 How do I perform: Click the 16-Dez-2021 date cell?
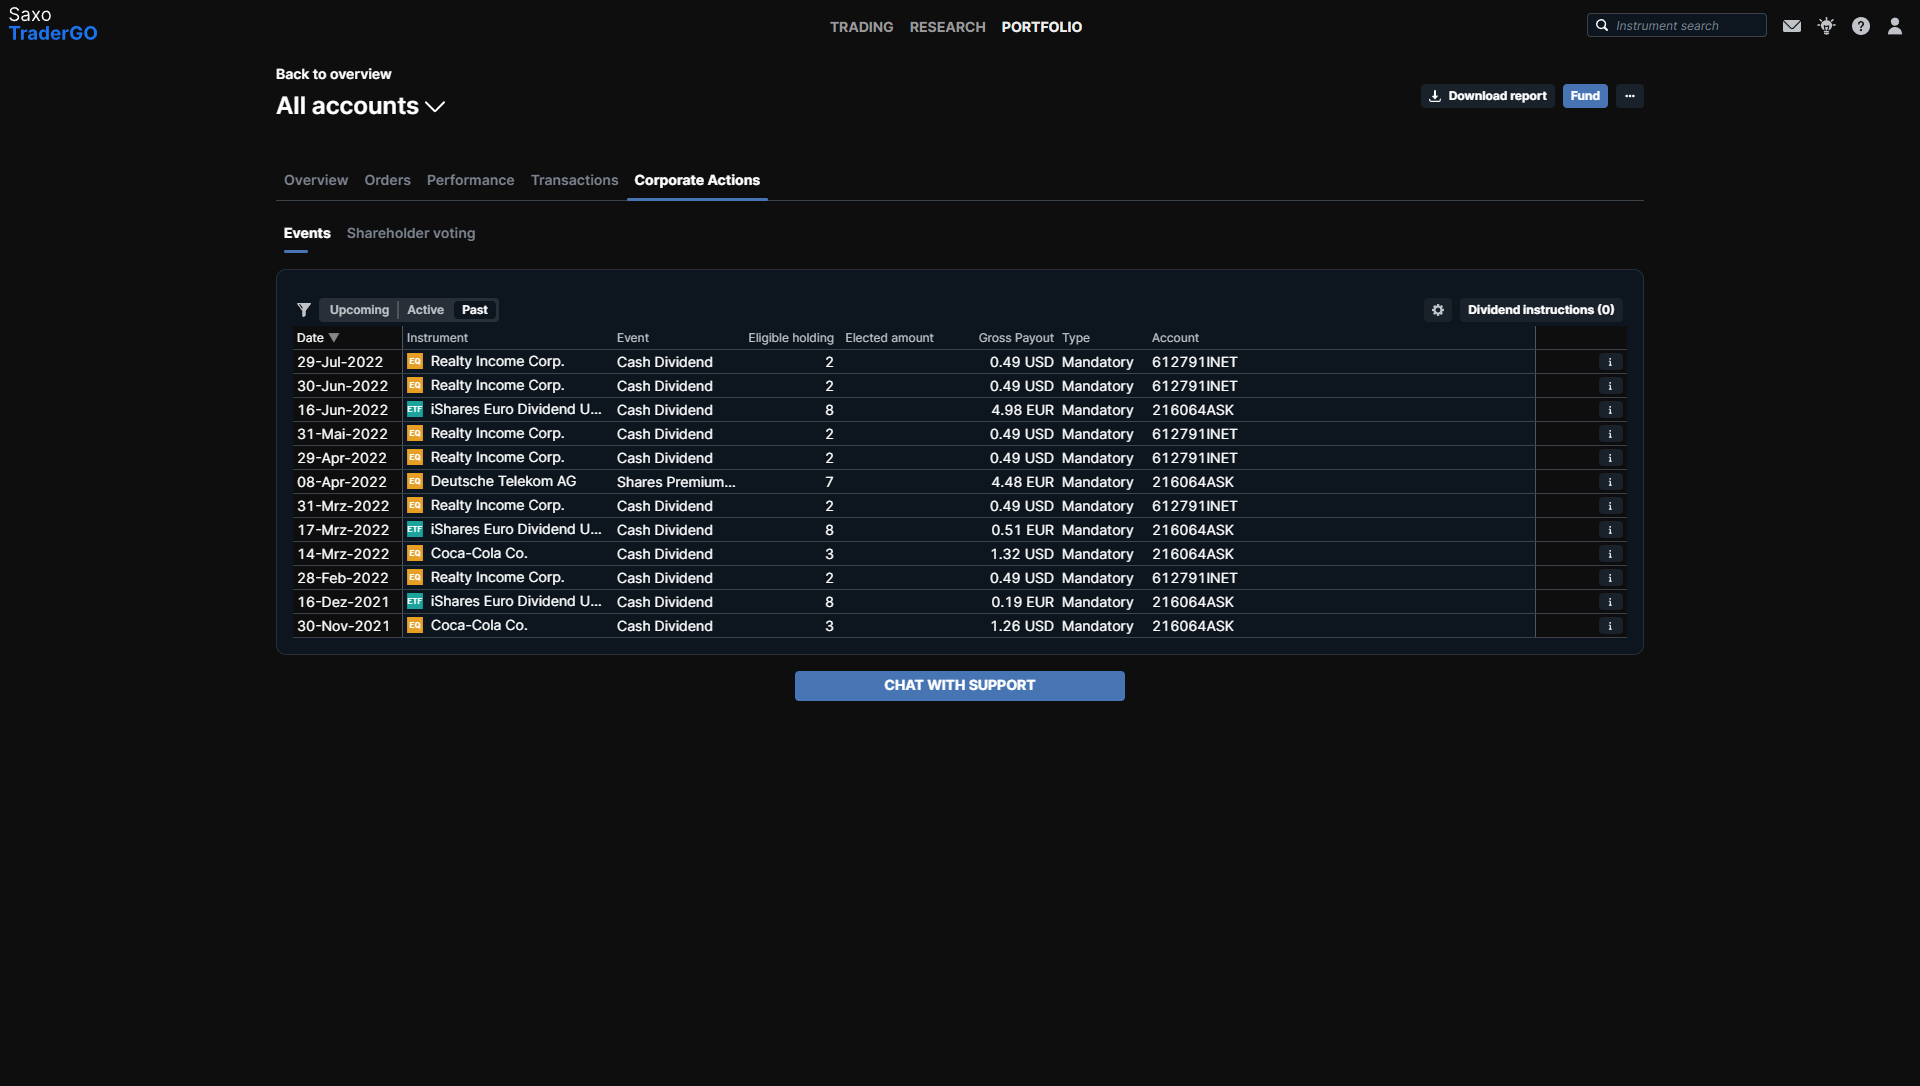click(343, 602)
